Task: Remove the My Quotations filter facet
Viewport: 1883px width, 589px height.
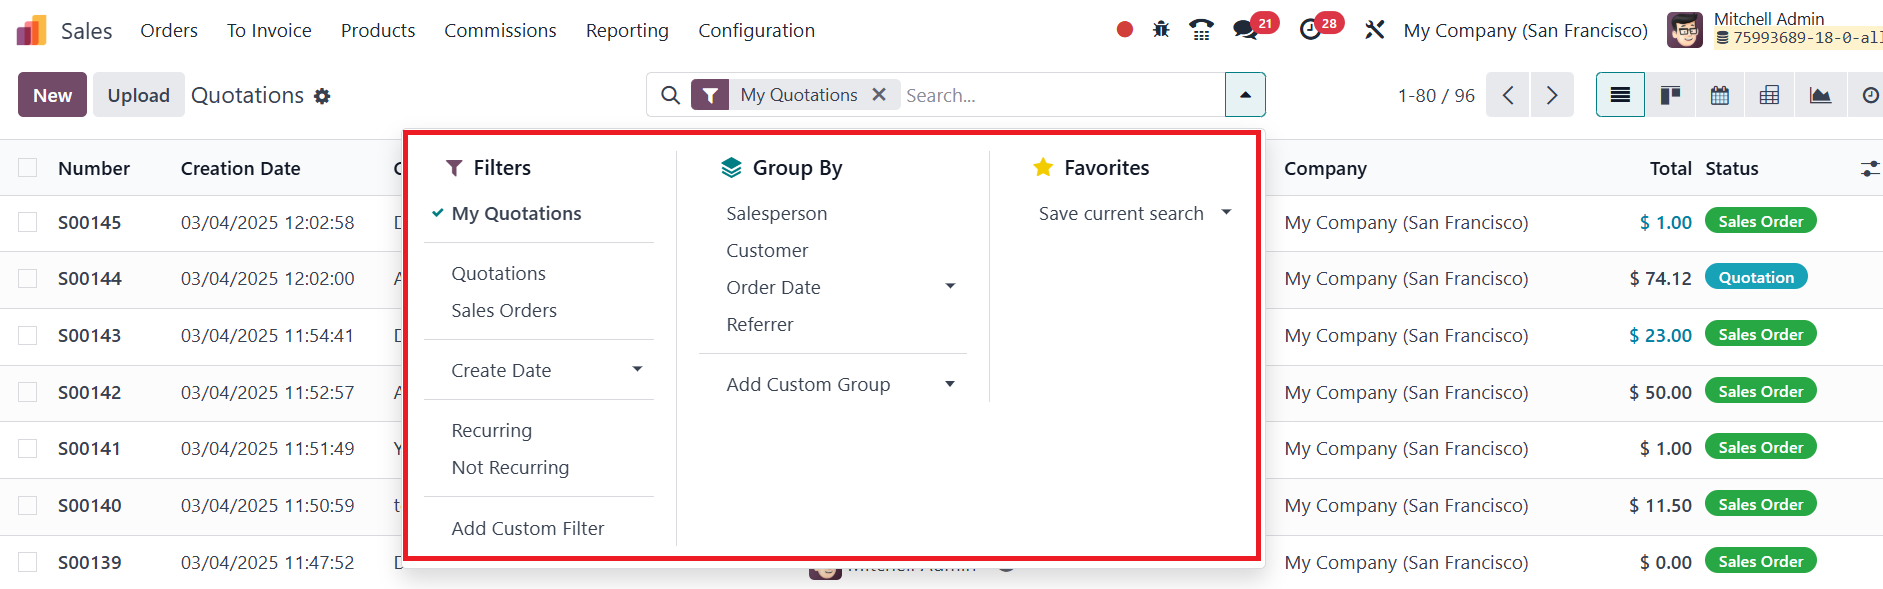Action: pyautogui.click(x=879, y=94)
